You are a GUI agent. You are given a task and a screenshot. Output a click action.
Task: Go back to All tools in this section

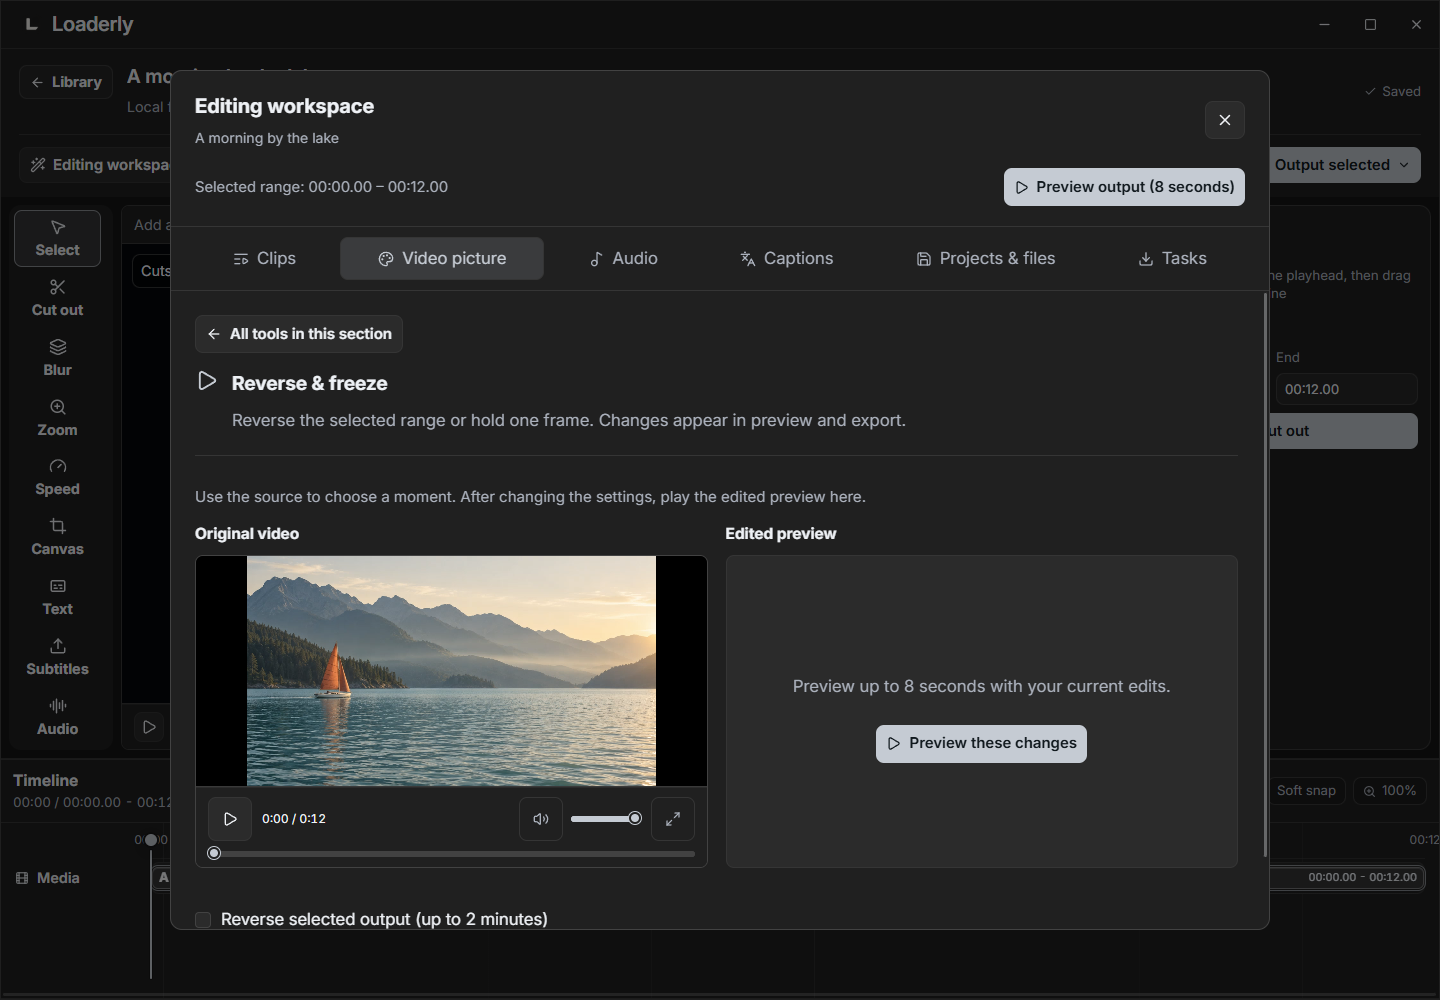click(299, 334)
